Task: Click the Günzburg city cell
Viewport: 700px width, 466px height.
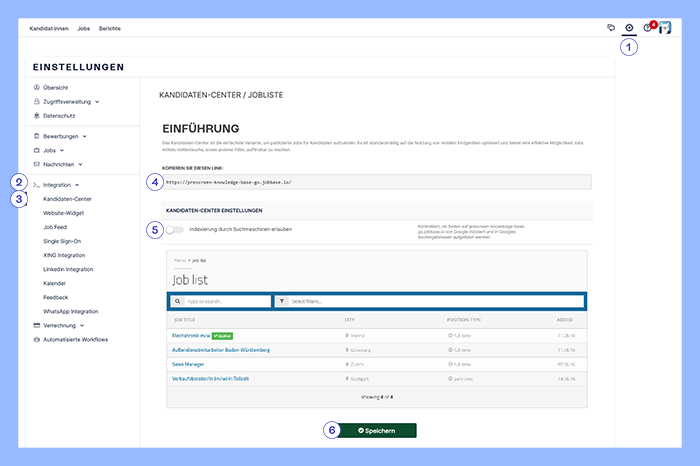Action: pyautogui.click(x=358, y=350)
